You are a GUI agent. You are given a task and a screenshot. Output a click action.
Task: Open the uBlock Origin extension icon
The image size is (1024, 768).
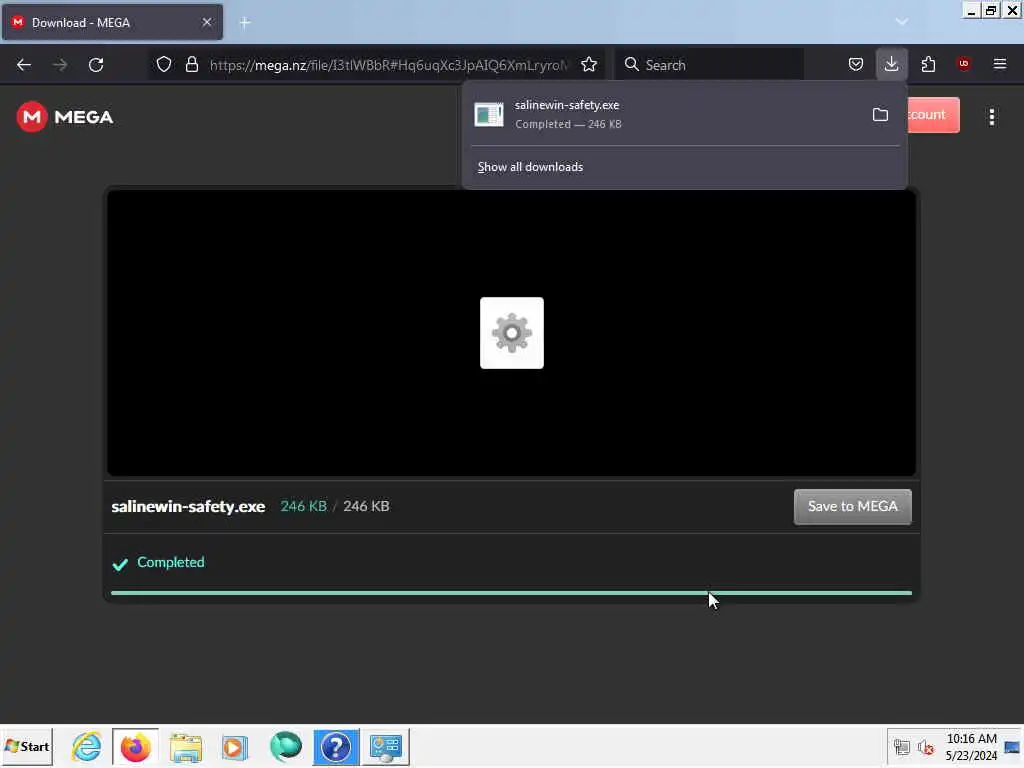coord(964,63)
